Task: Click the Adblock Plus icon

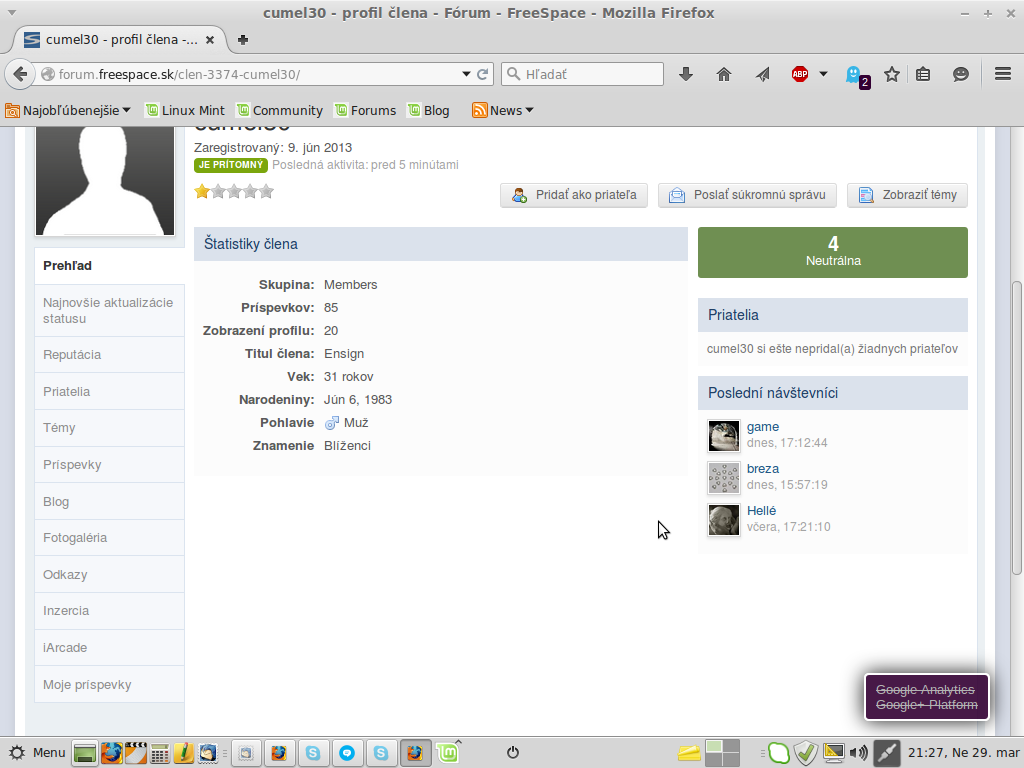Action: coord(800,74)
